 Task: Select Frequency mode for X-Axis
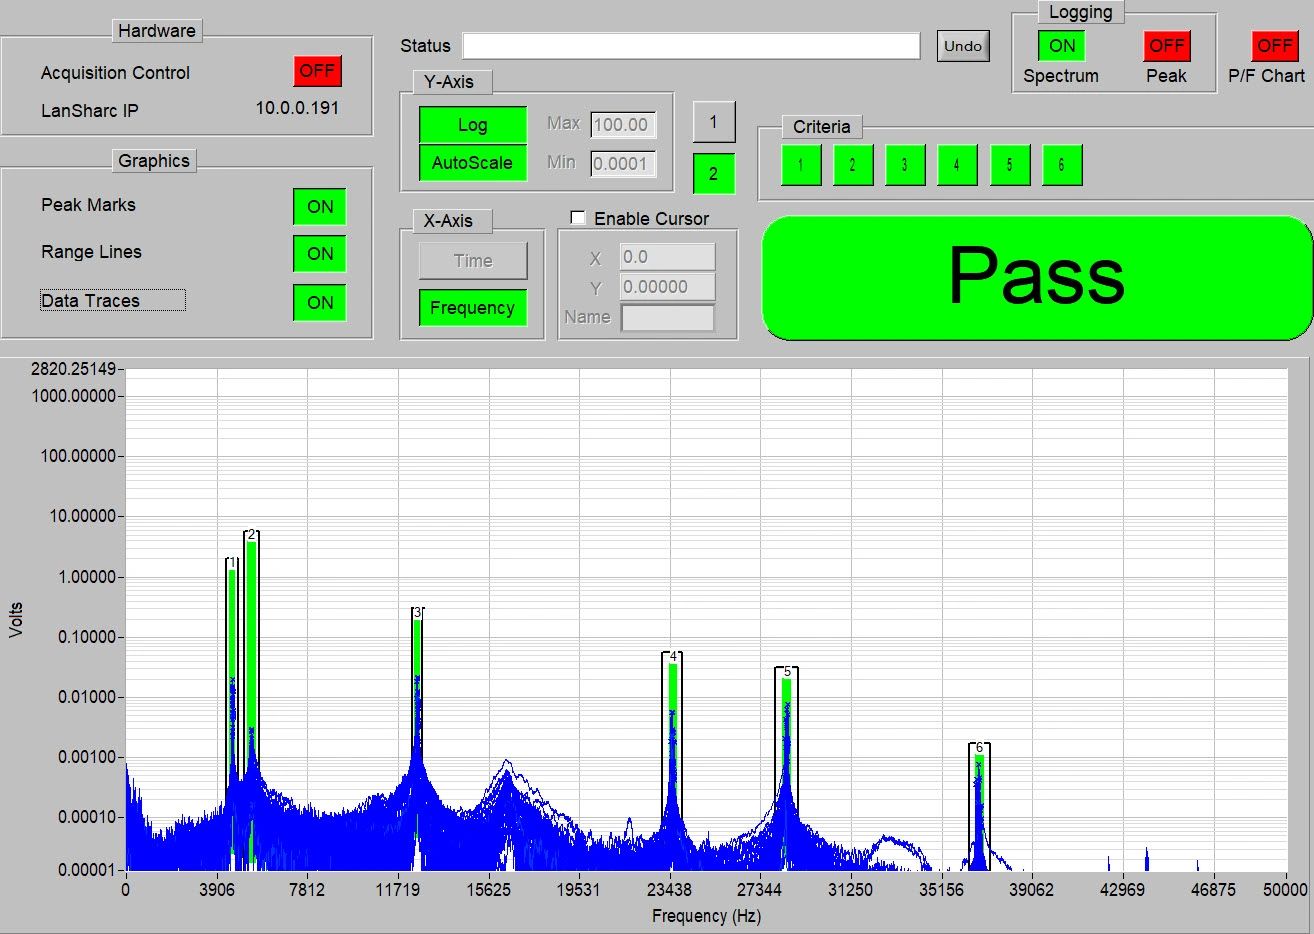471,308
